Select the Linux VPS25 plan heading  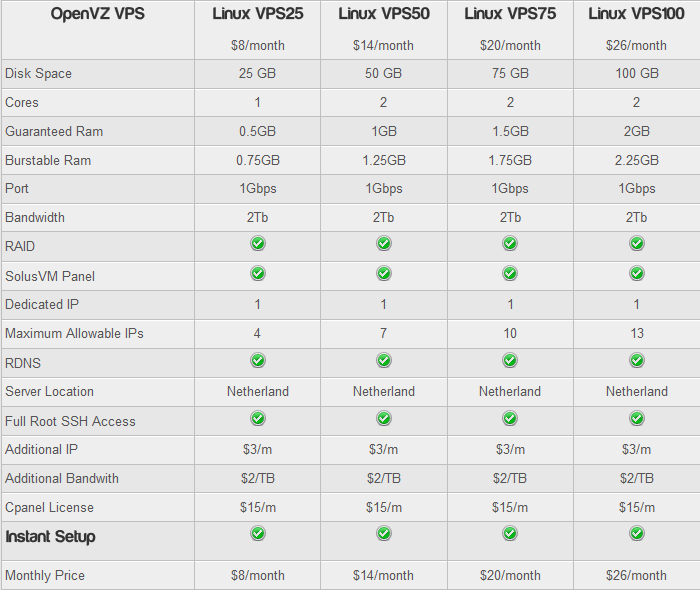pyautogui.click(x=258, y=14)
